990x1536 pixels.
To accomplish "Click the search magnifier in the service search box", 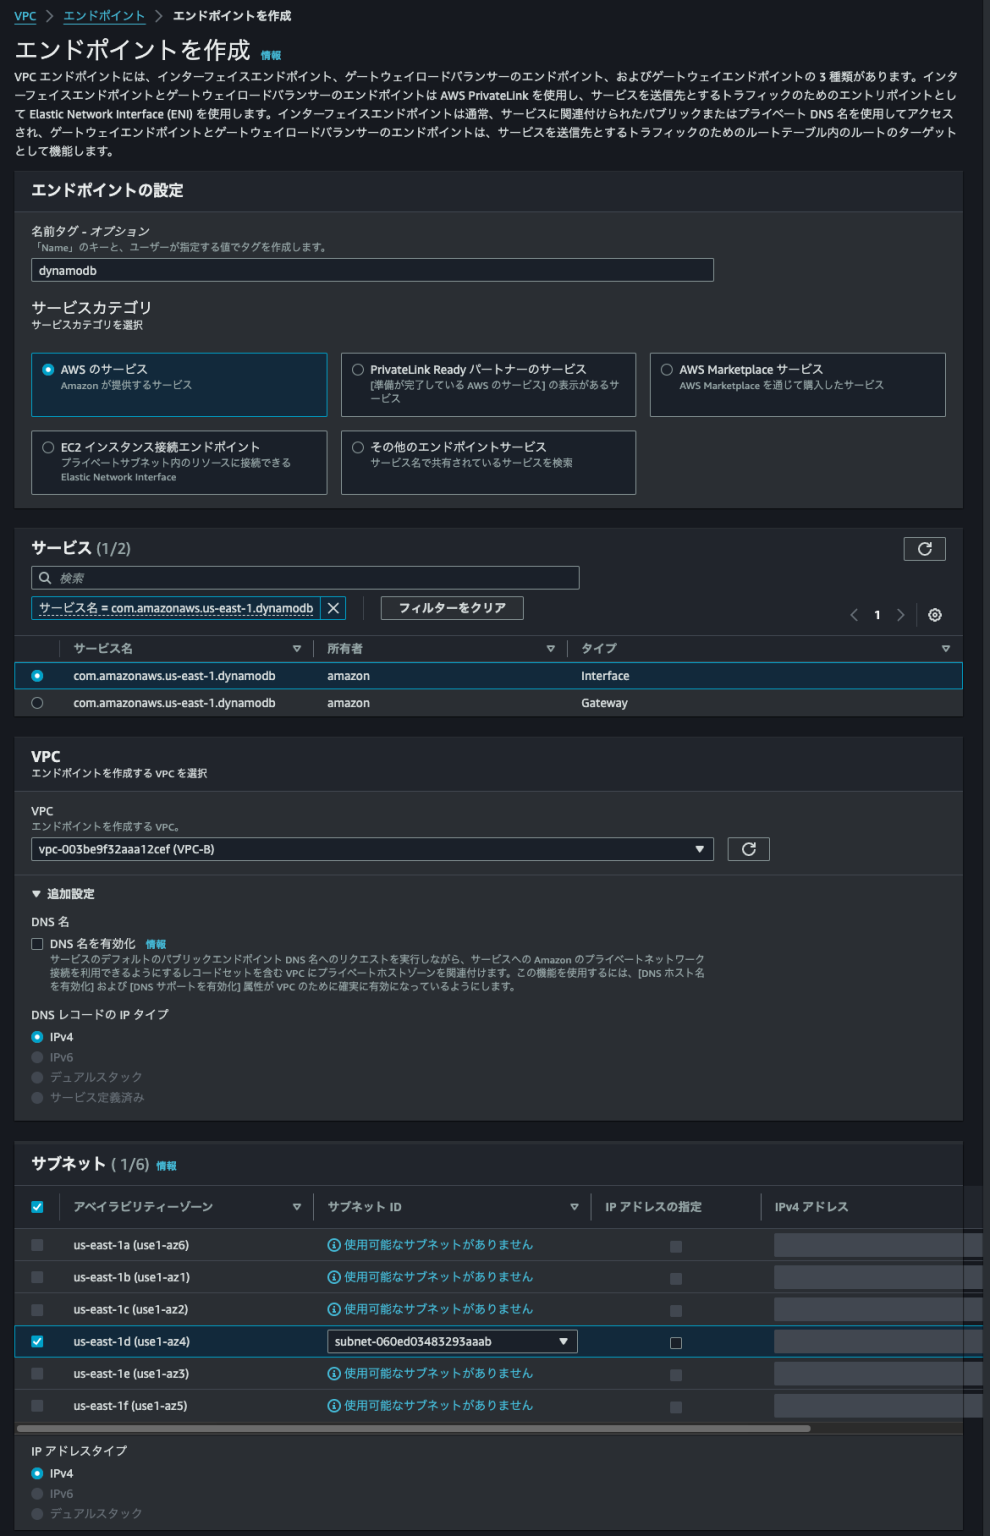I will click(44, 577).
